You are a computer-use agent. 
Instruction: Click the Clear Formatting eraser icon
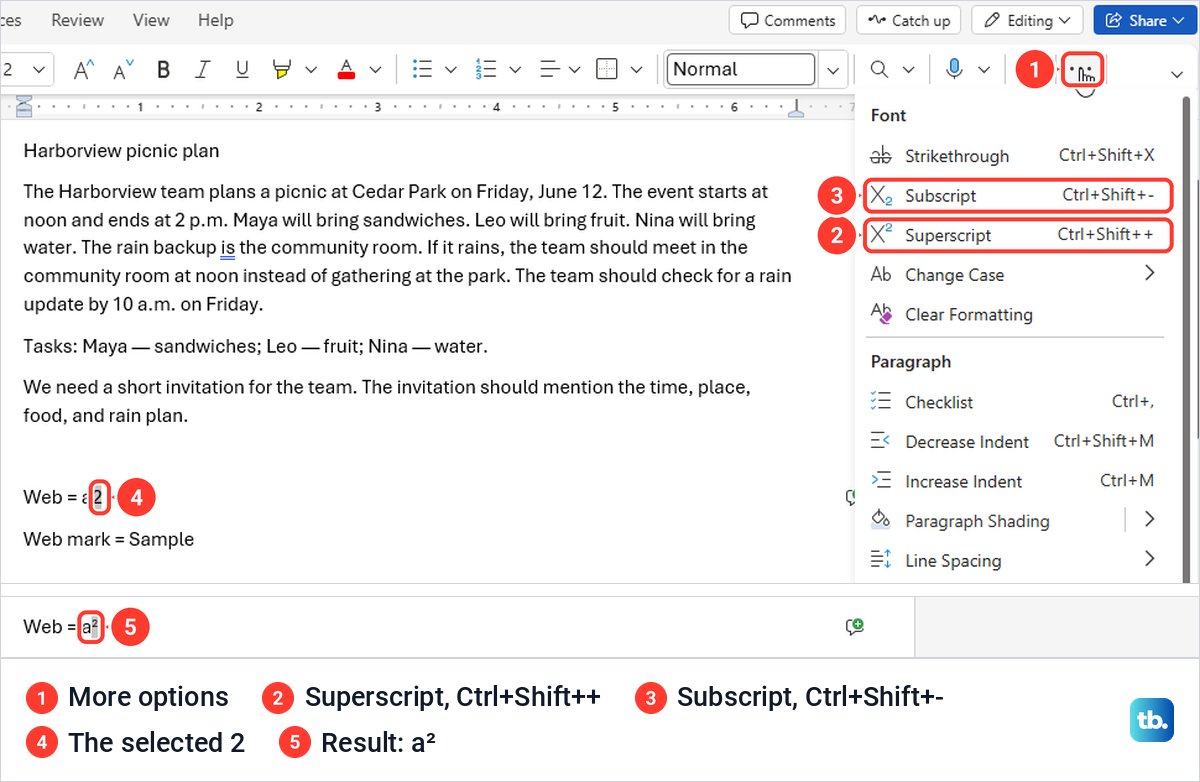point(881,313)
